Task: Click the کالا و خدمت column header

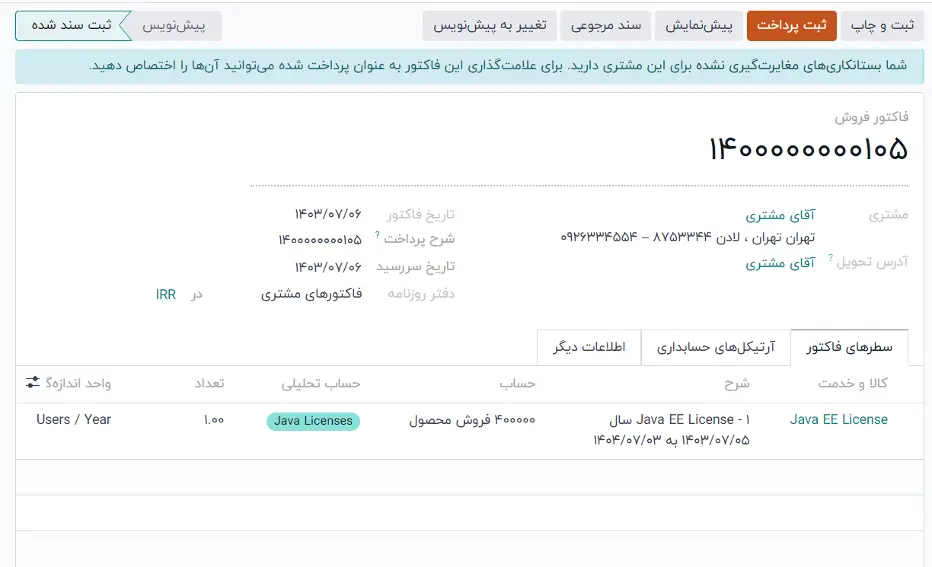Action: 852,383
